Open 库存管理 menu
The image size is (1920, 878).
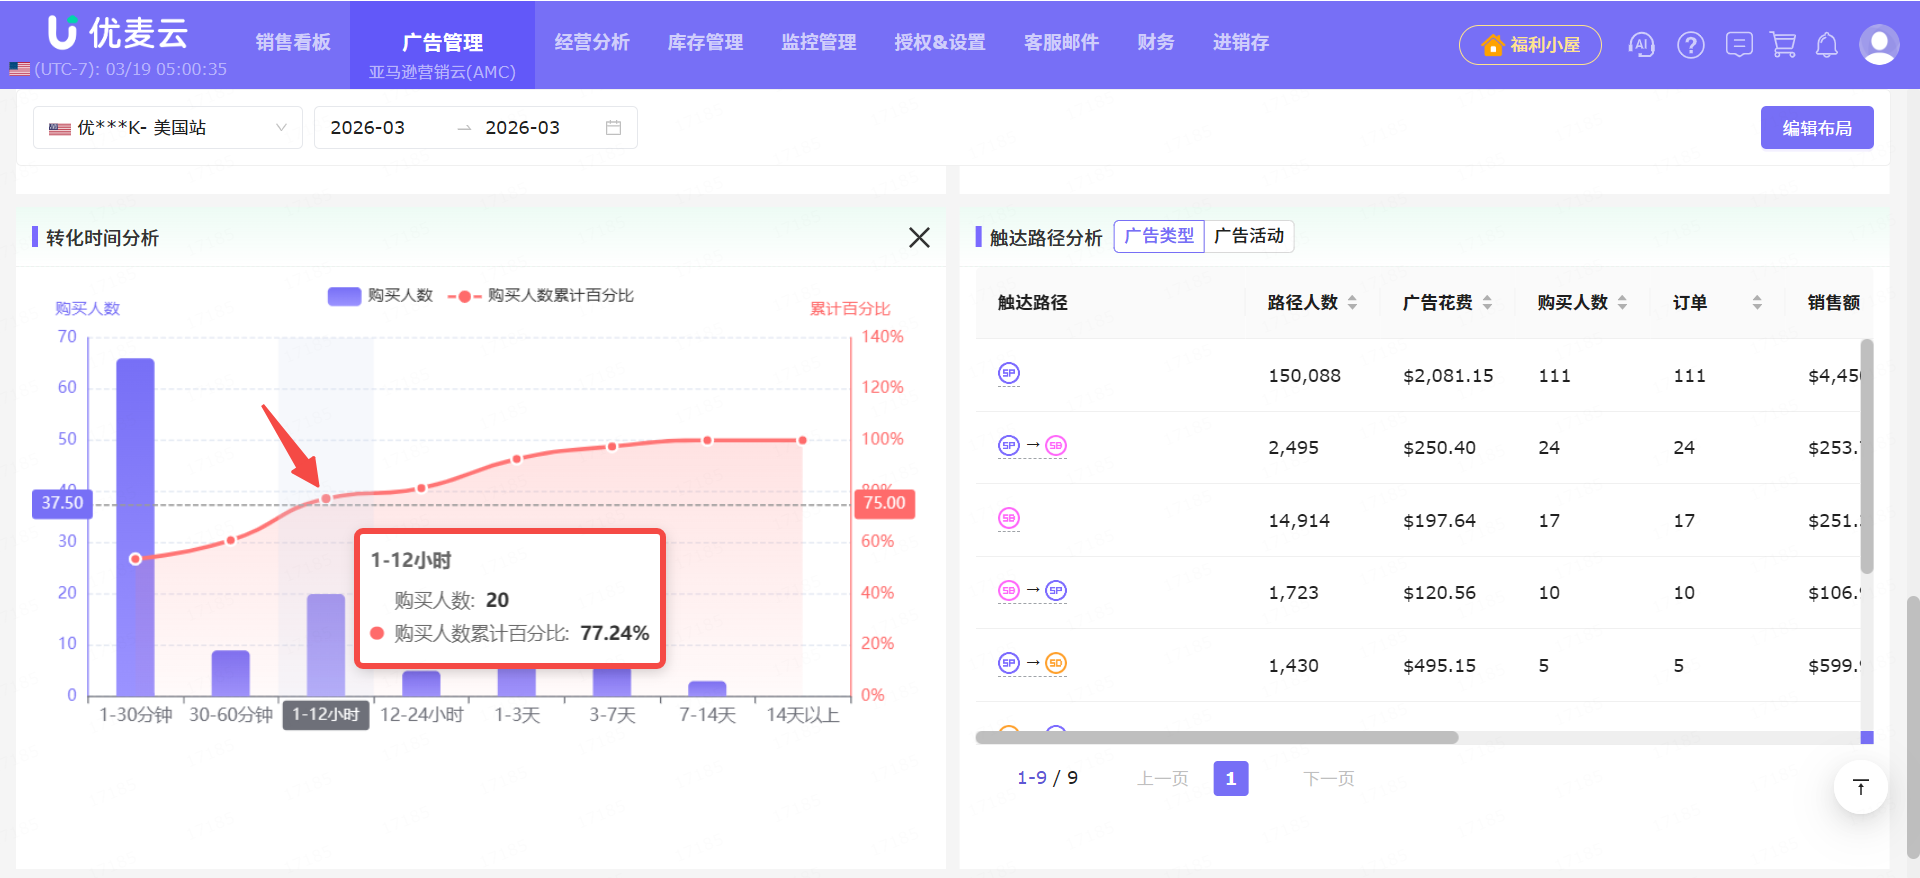tap(705, 42)
